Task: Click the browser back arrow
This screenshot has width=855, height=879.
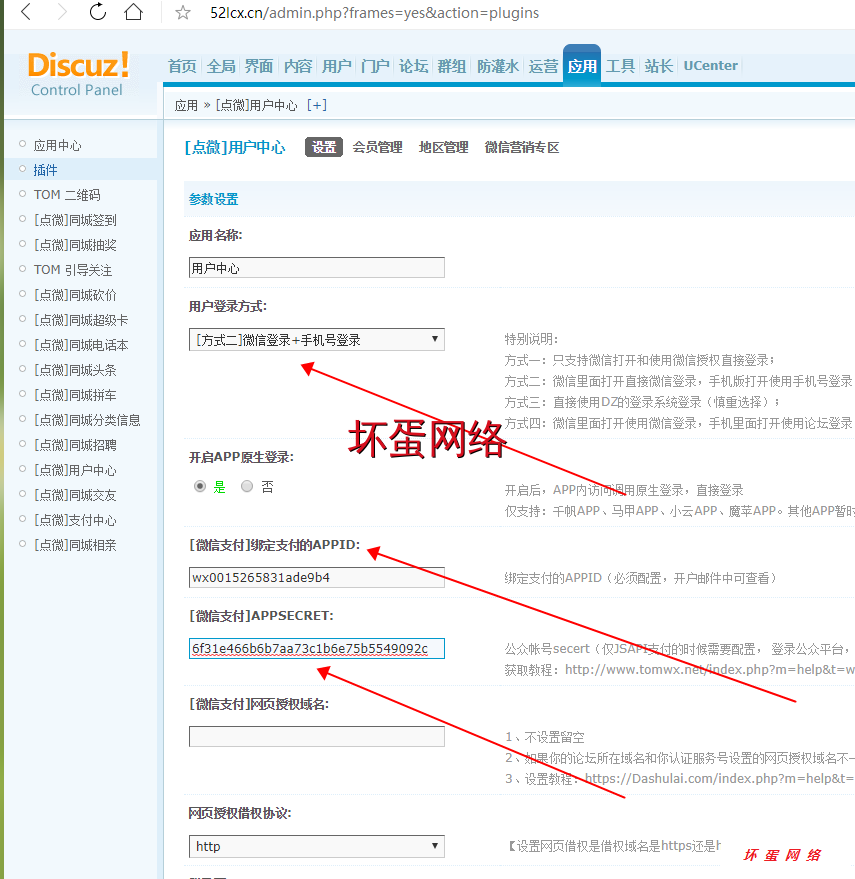Action: 26,13
